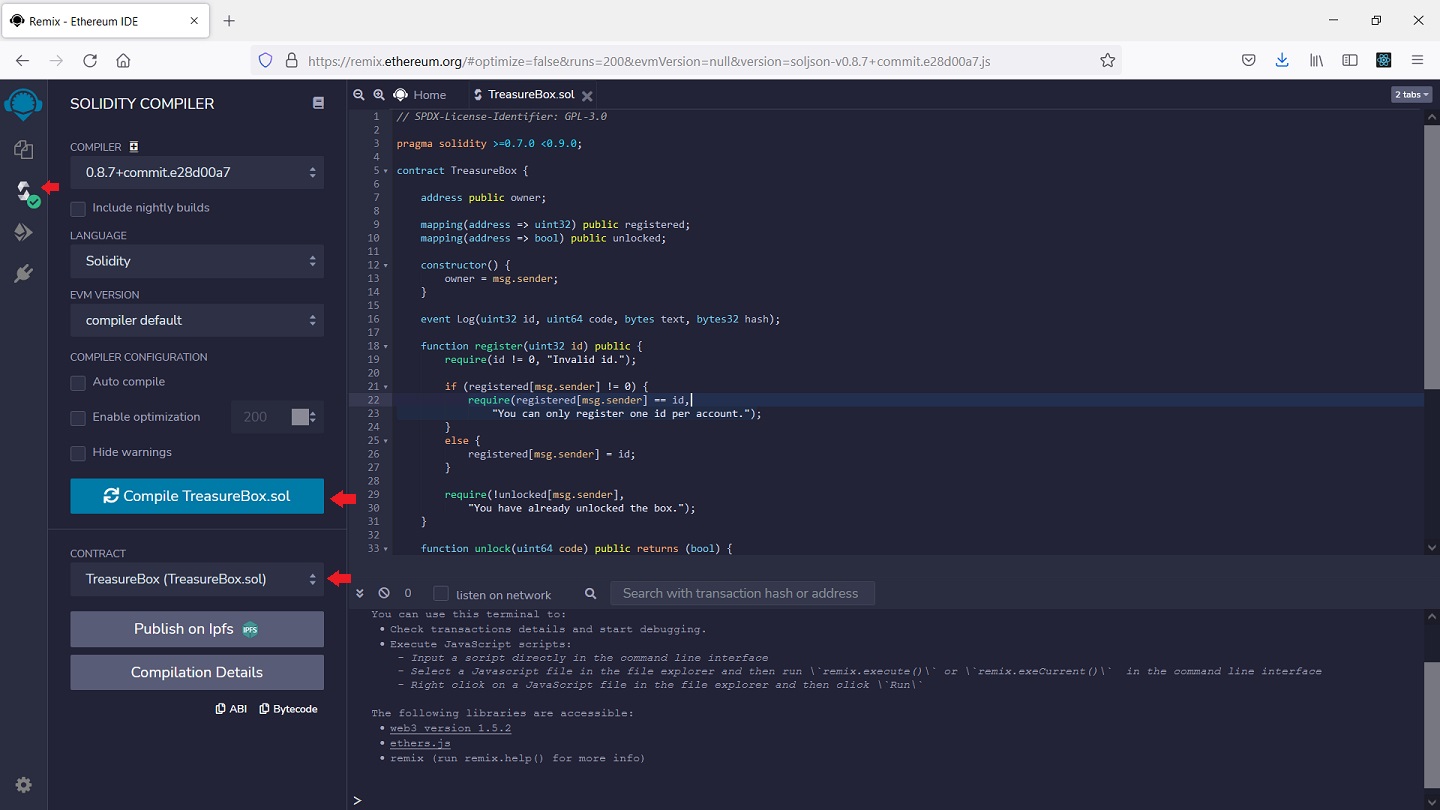
Task: Open the Plugin Manager plug icon
Action: point(23,274)
